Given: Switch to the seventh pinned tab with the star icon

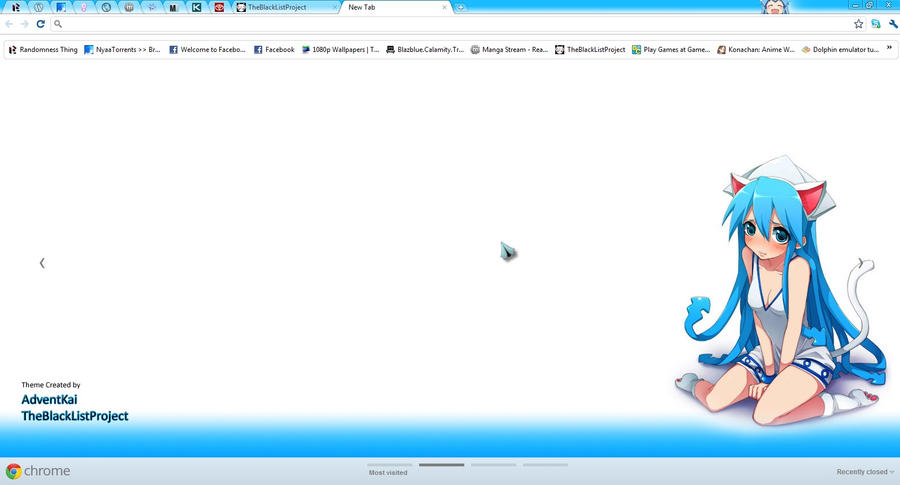Looking at the screenshot, I should (151, 7).
